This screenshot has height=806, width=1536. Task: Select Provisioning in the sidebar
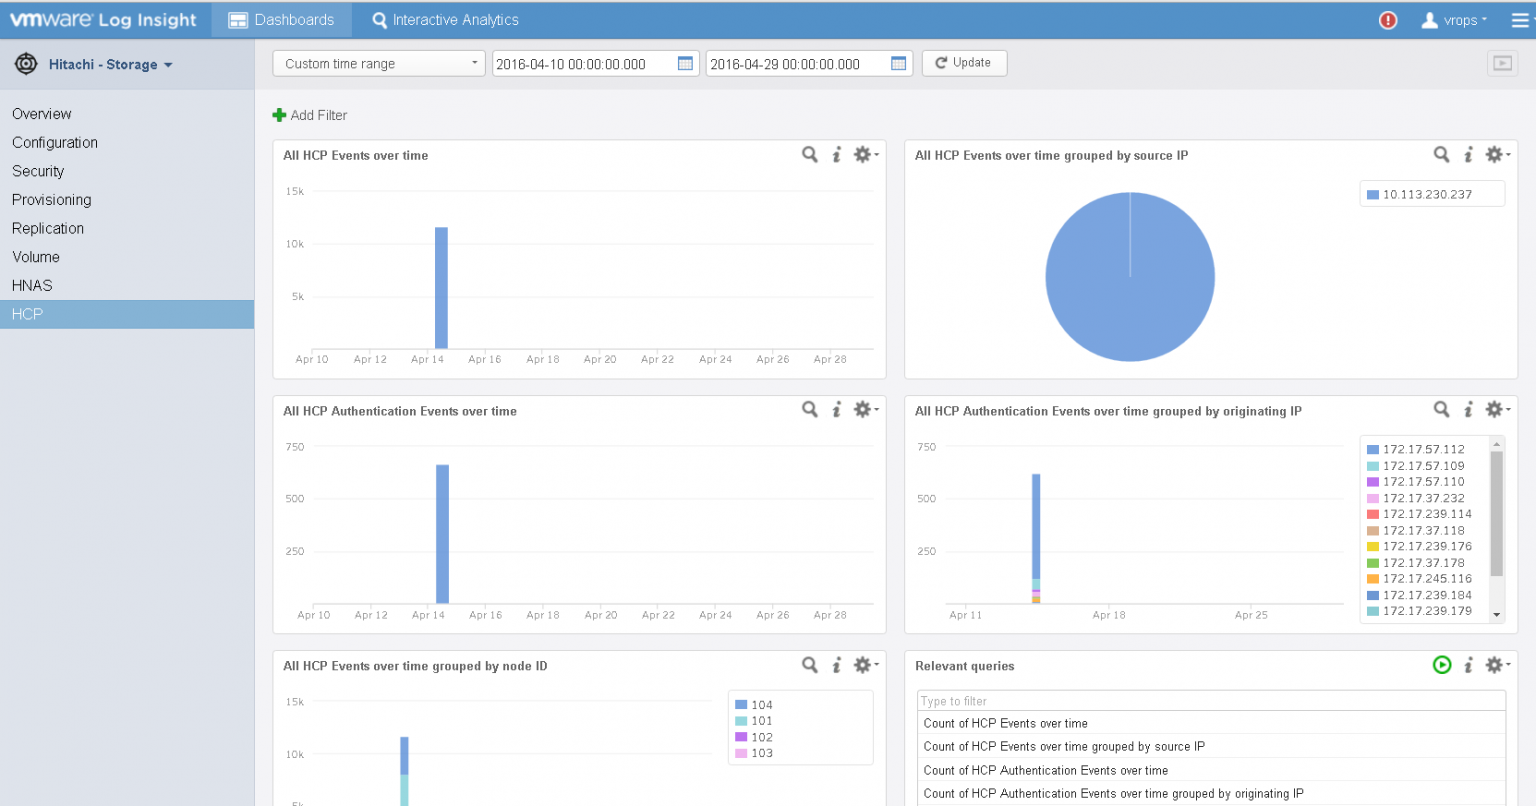click(127, 200)
